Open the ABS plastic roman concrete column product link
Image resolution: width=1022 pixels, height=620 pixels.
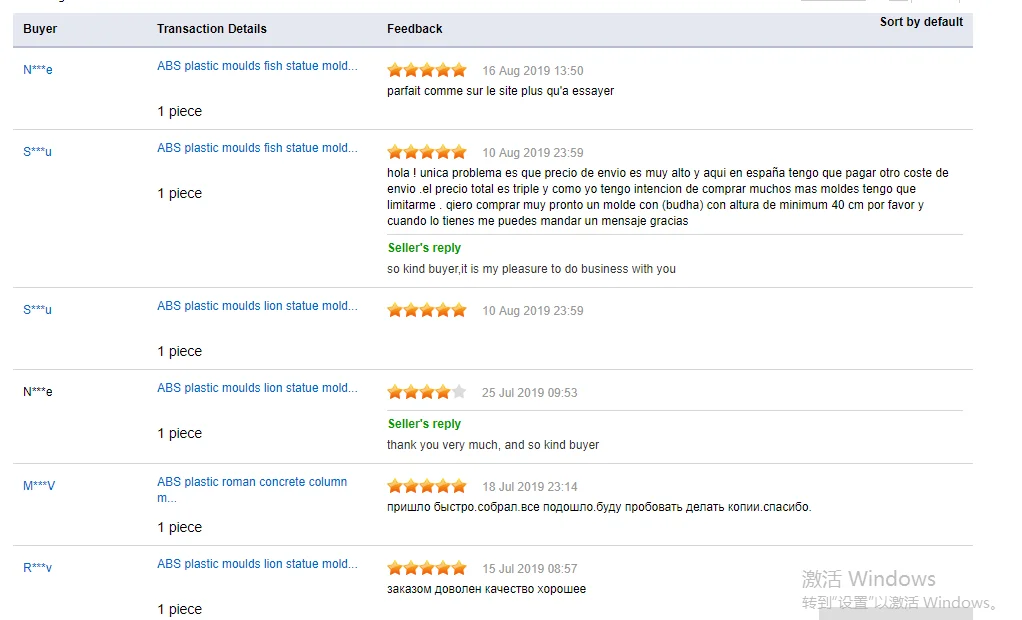[252, 490]
